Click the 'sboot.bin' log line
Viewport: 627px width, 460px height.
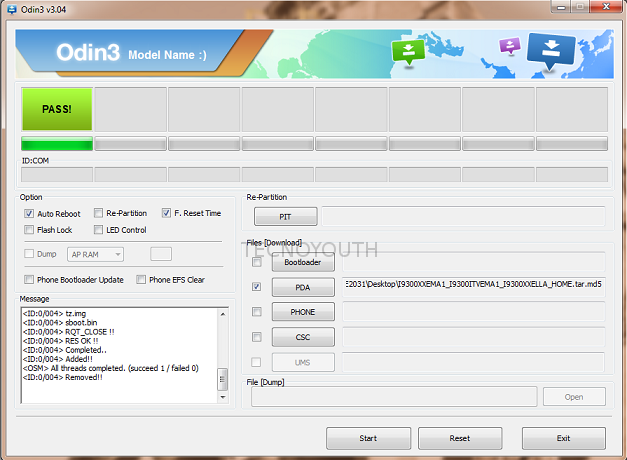(x=60, y=322)
